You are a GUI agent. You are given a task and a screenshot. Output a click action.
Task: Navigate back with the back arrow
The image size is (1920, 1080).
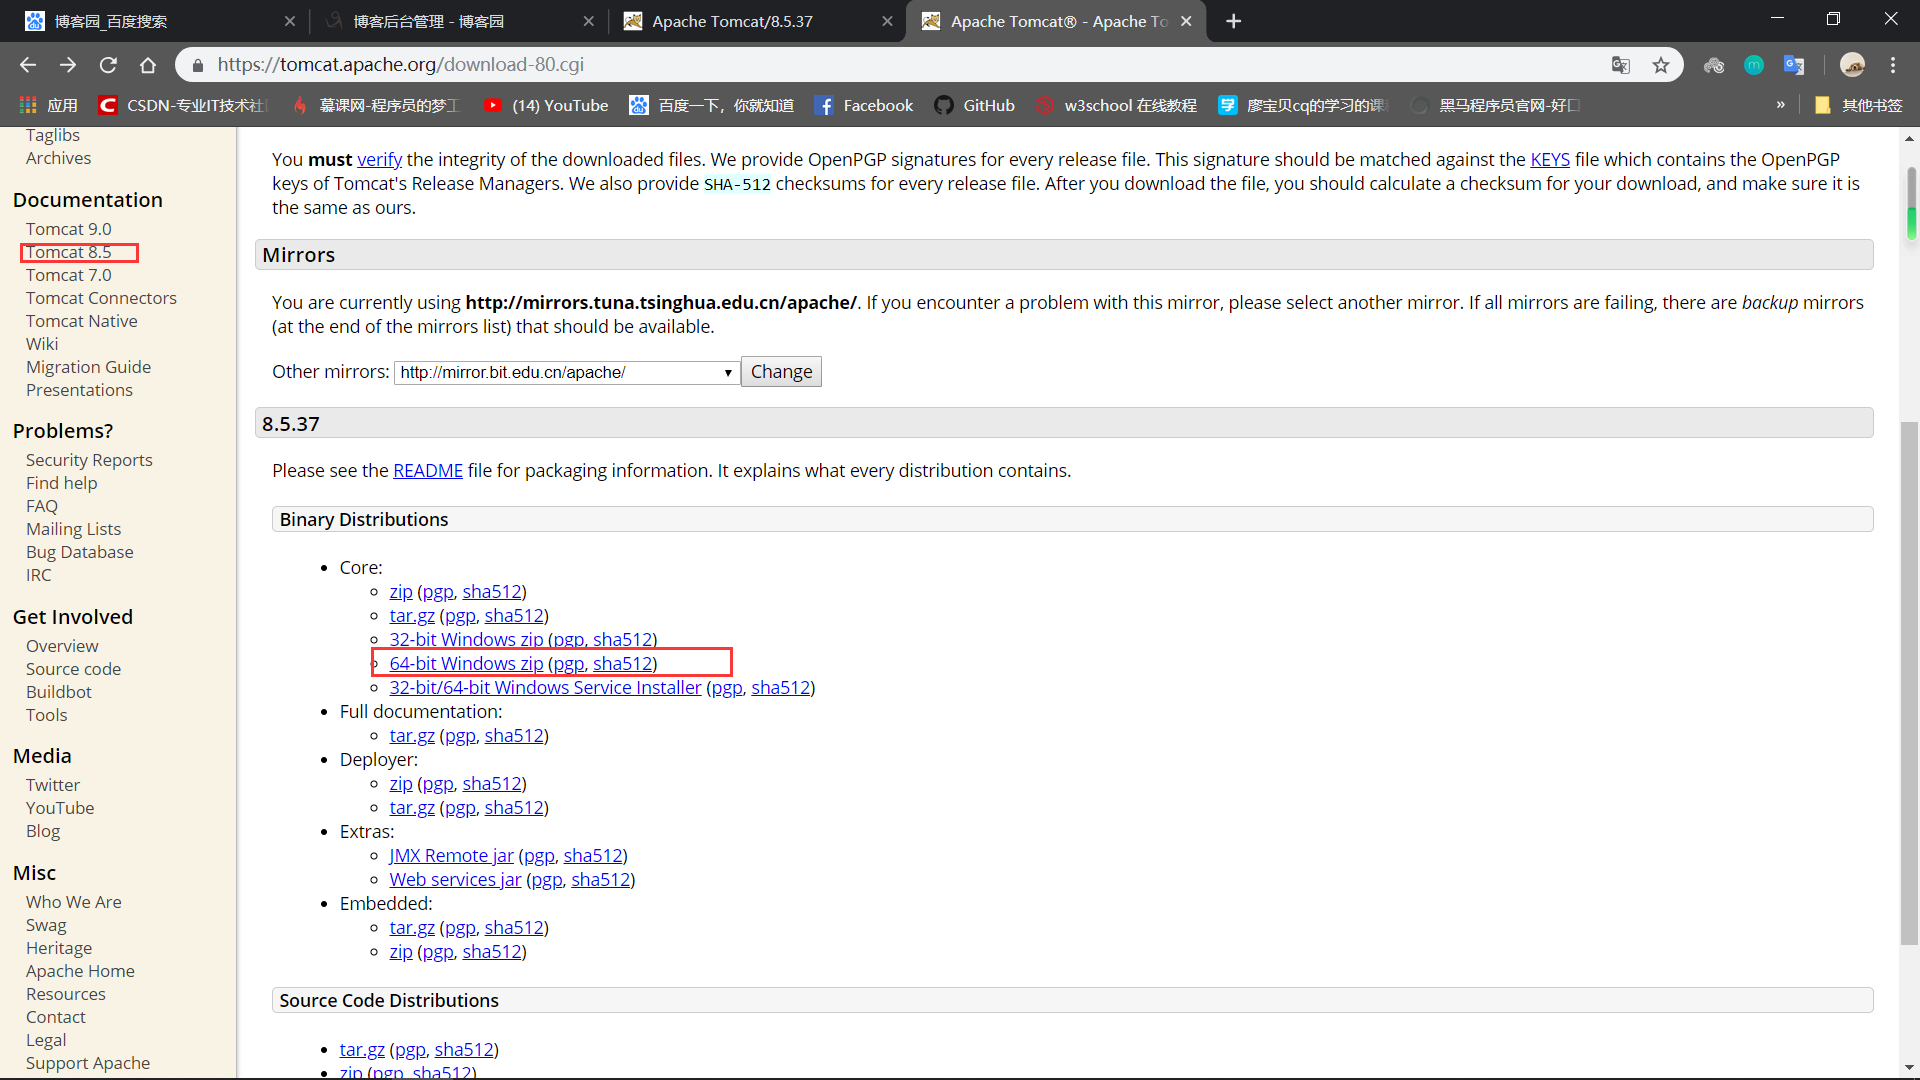coord(28,65)
